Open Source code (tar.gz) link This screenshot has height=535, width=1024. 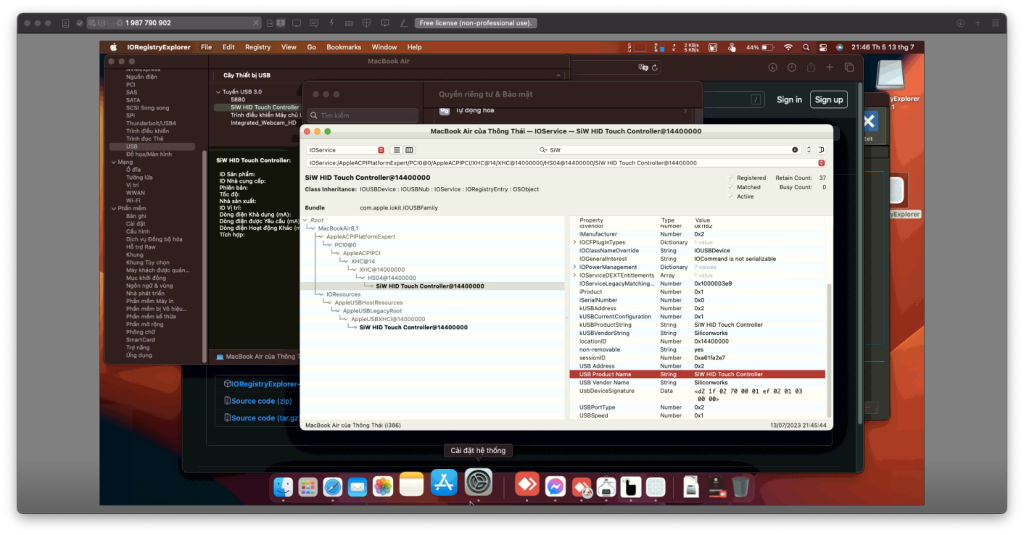[x=263, y=418]
